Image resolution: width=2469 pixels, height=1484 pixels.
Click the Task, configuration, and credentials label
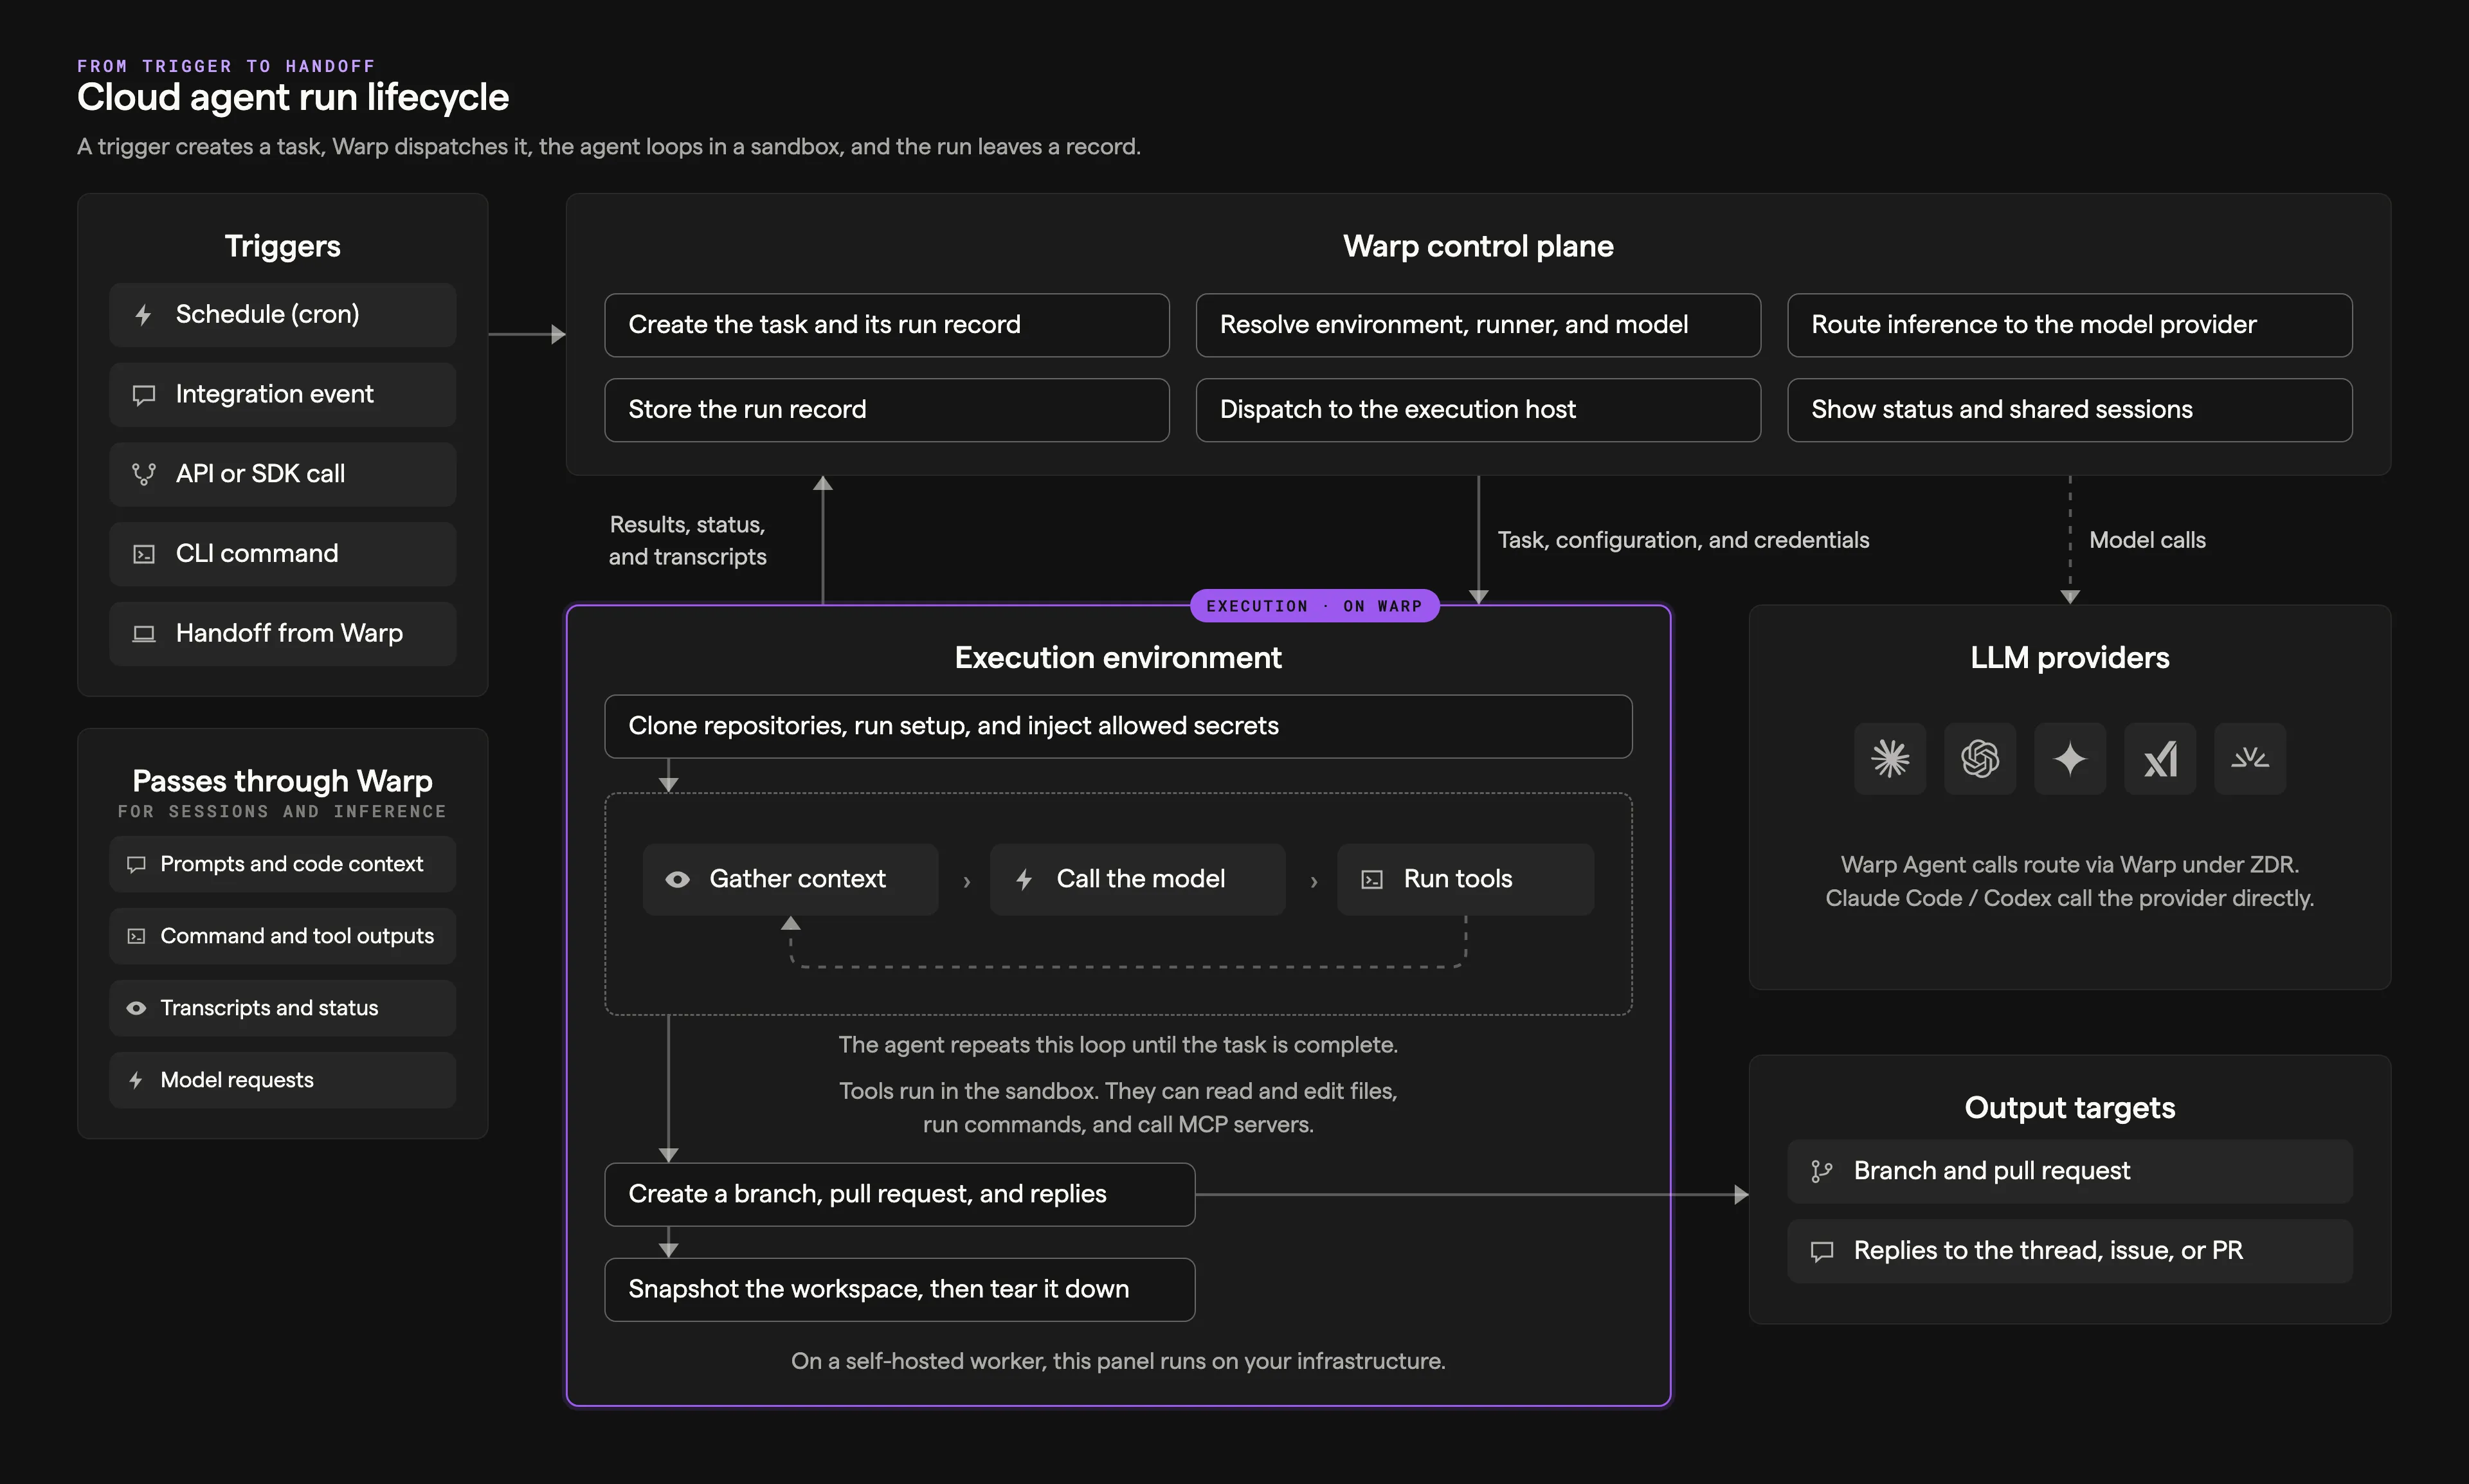point(1683,540)
